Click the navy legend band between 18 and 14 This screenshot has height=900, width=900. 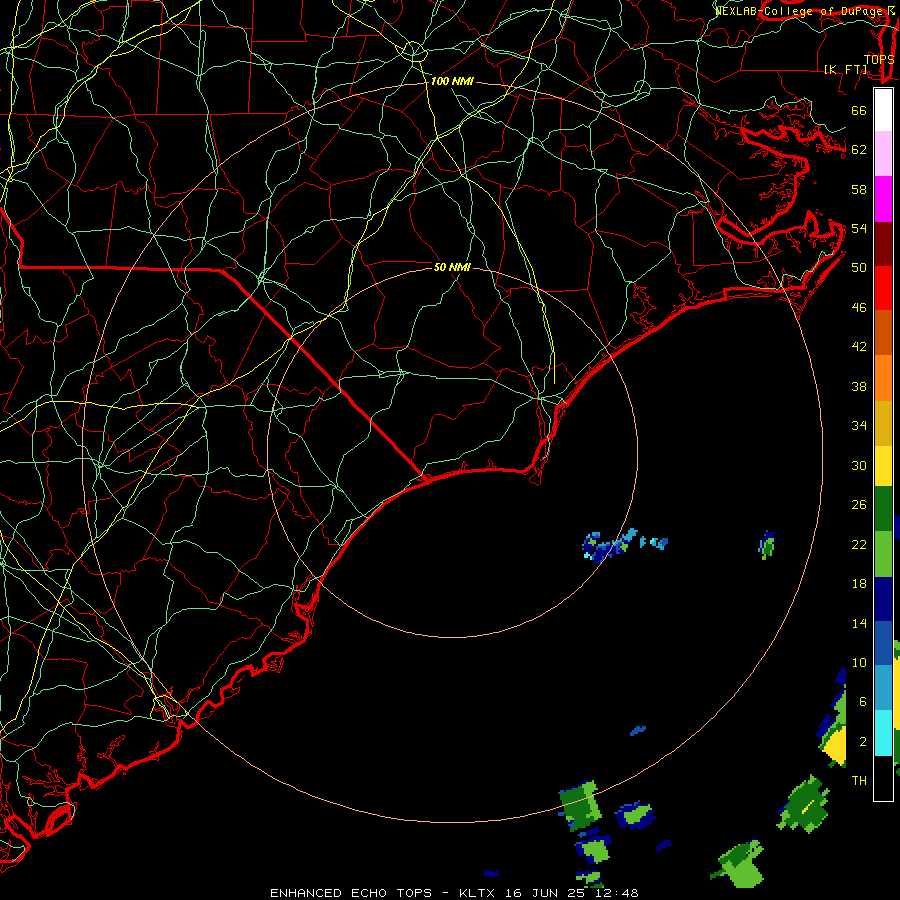(883, 599)
